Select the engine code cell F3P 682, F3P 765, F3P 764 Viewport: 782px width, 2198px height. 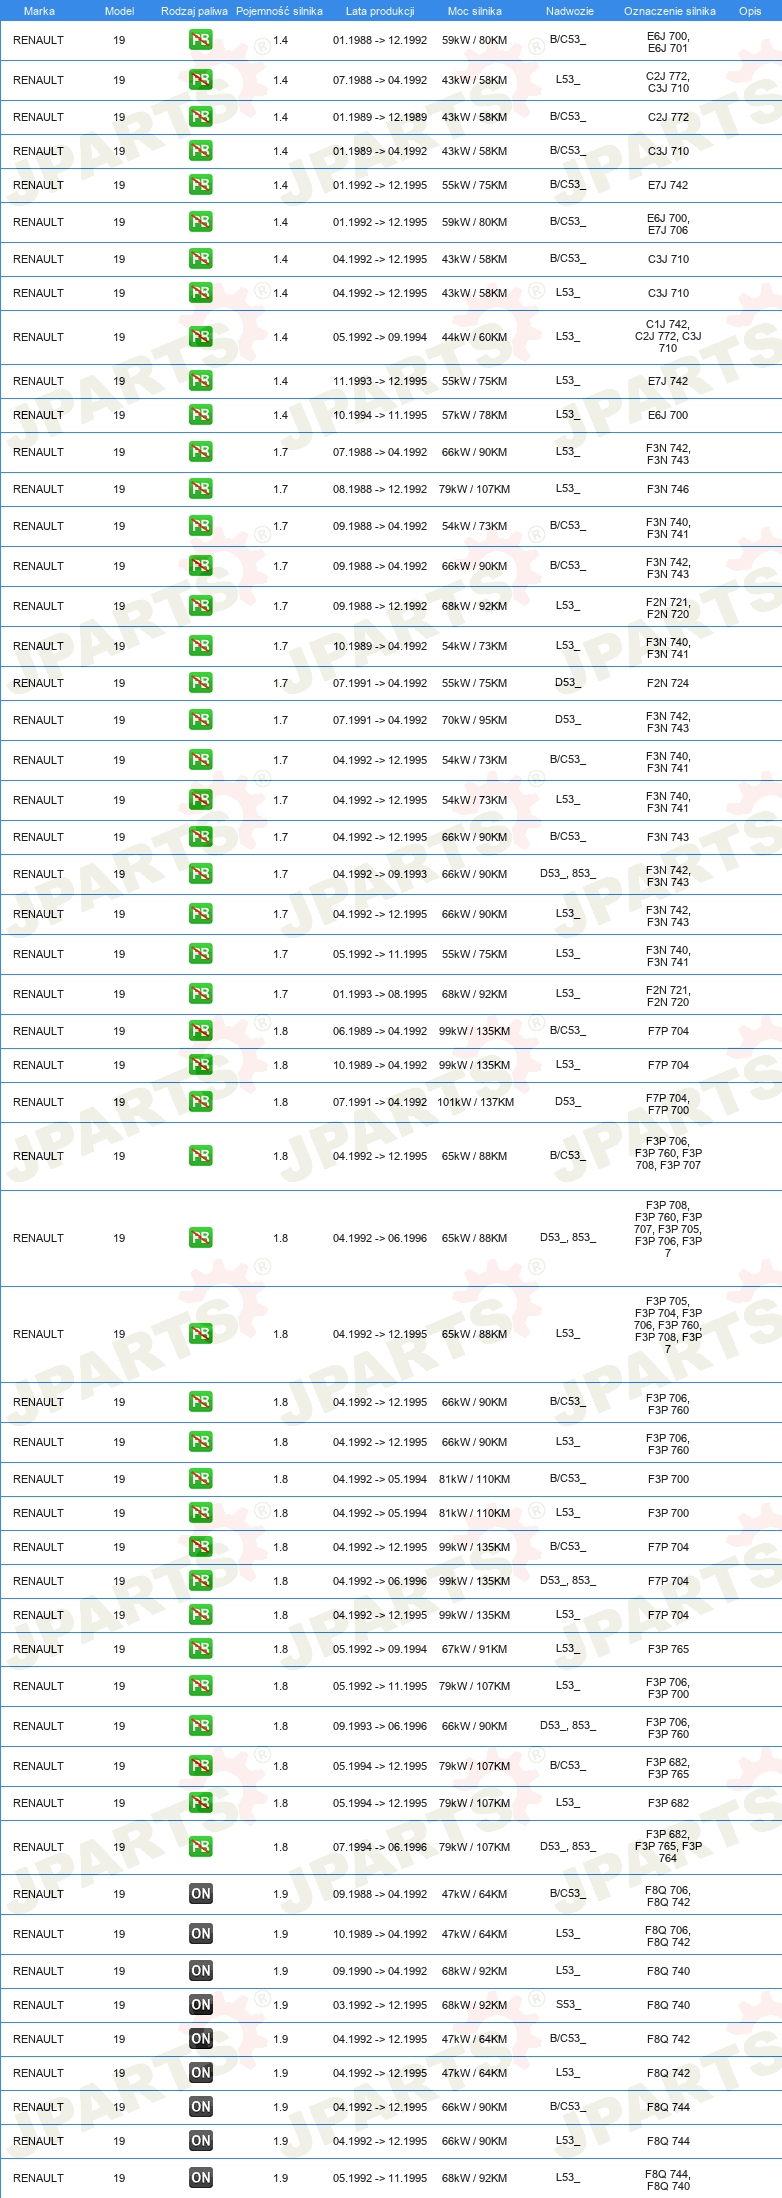(x=668, y=1847)
